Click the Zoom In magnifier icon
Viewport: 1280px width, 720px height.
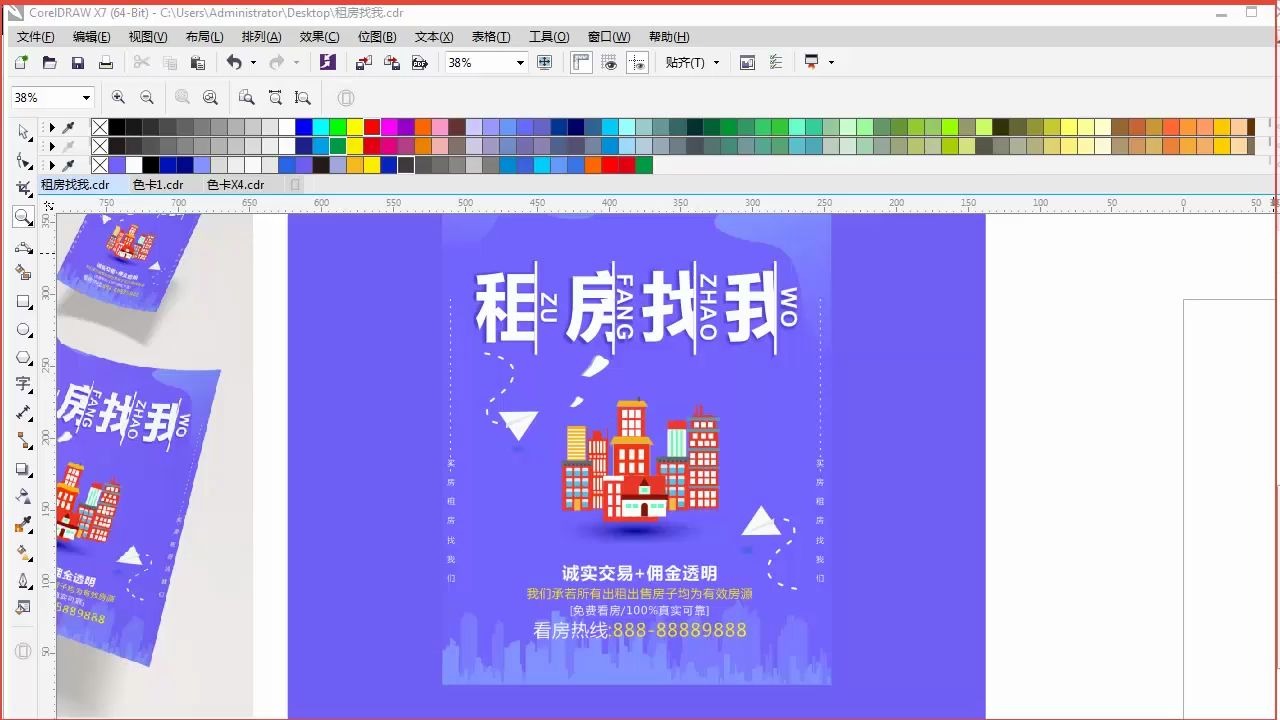tap(118, 97)
